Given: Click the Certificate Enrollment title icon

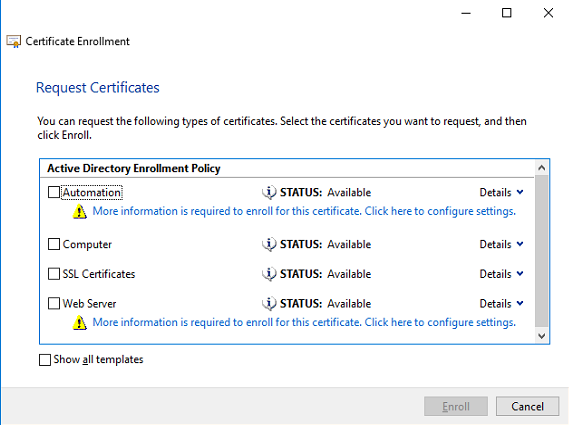Looking at the screenshot, I should pos(14,41).
